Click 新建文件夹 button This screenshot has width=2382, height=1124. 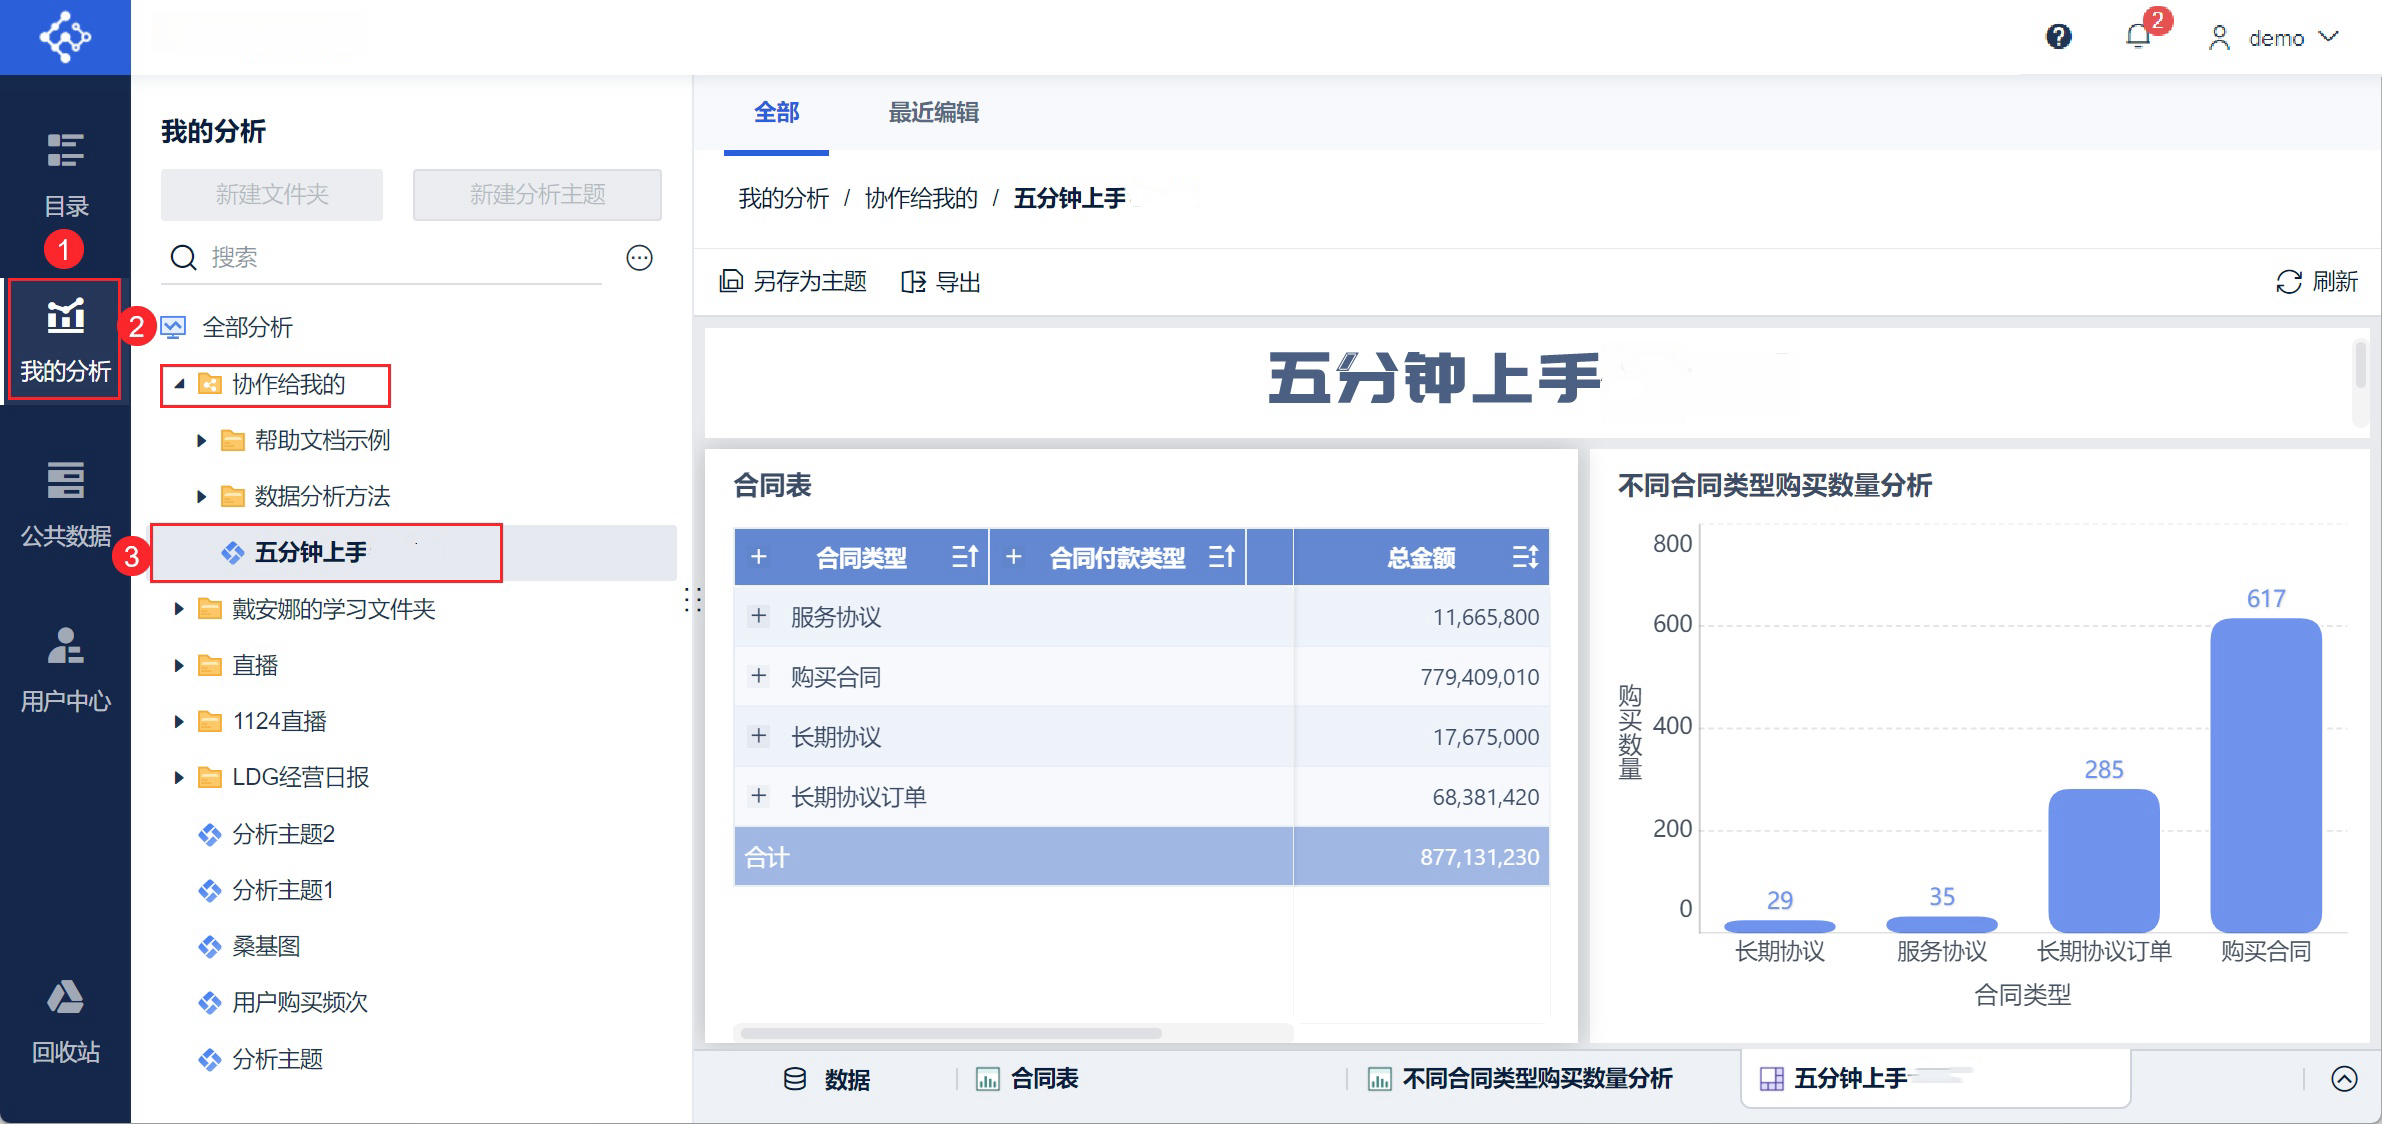click(272, 194)
